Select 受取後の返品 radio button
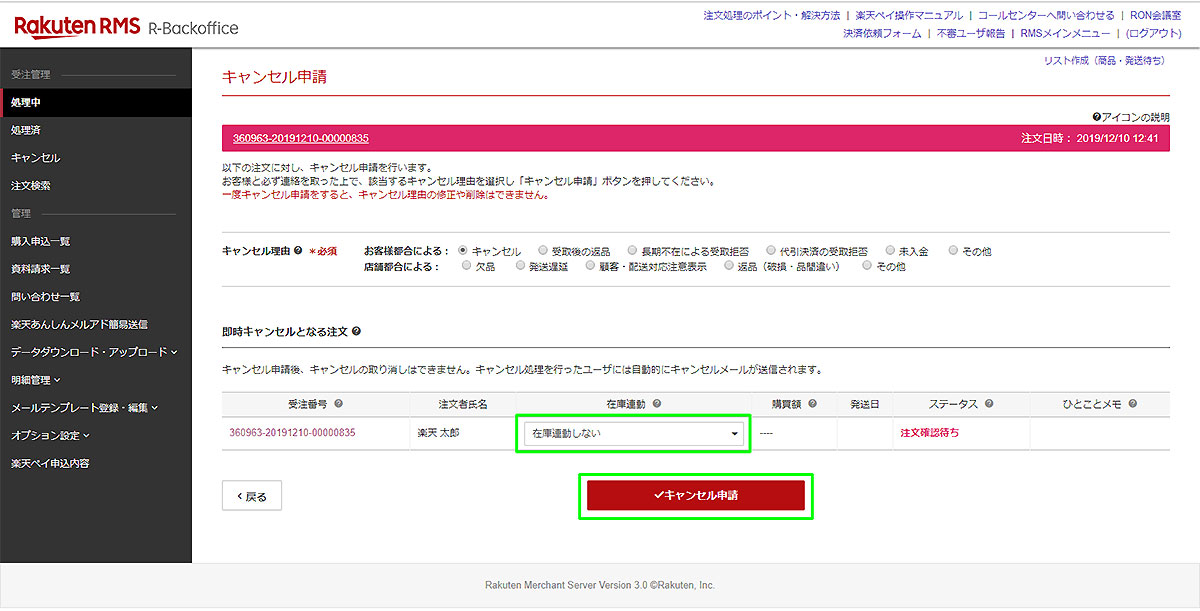 coord(542,251)
